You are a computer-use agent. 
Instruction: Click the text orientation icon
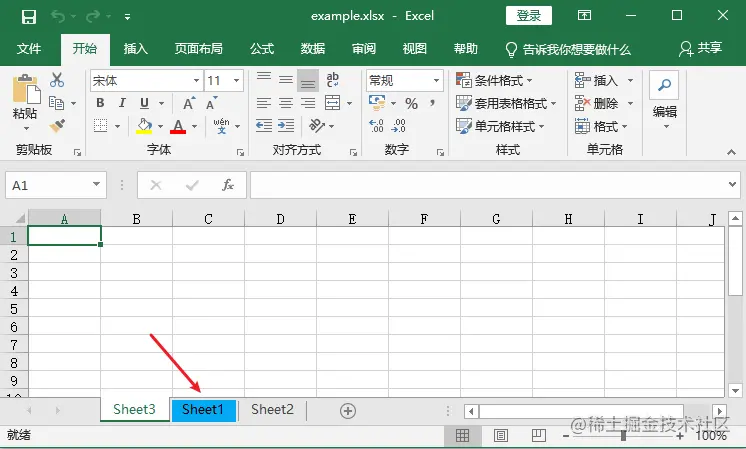tap(316, 126)
